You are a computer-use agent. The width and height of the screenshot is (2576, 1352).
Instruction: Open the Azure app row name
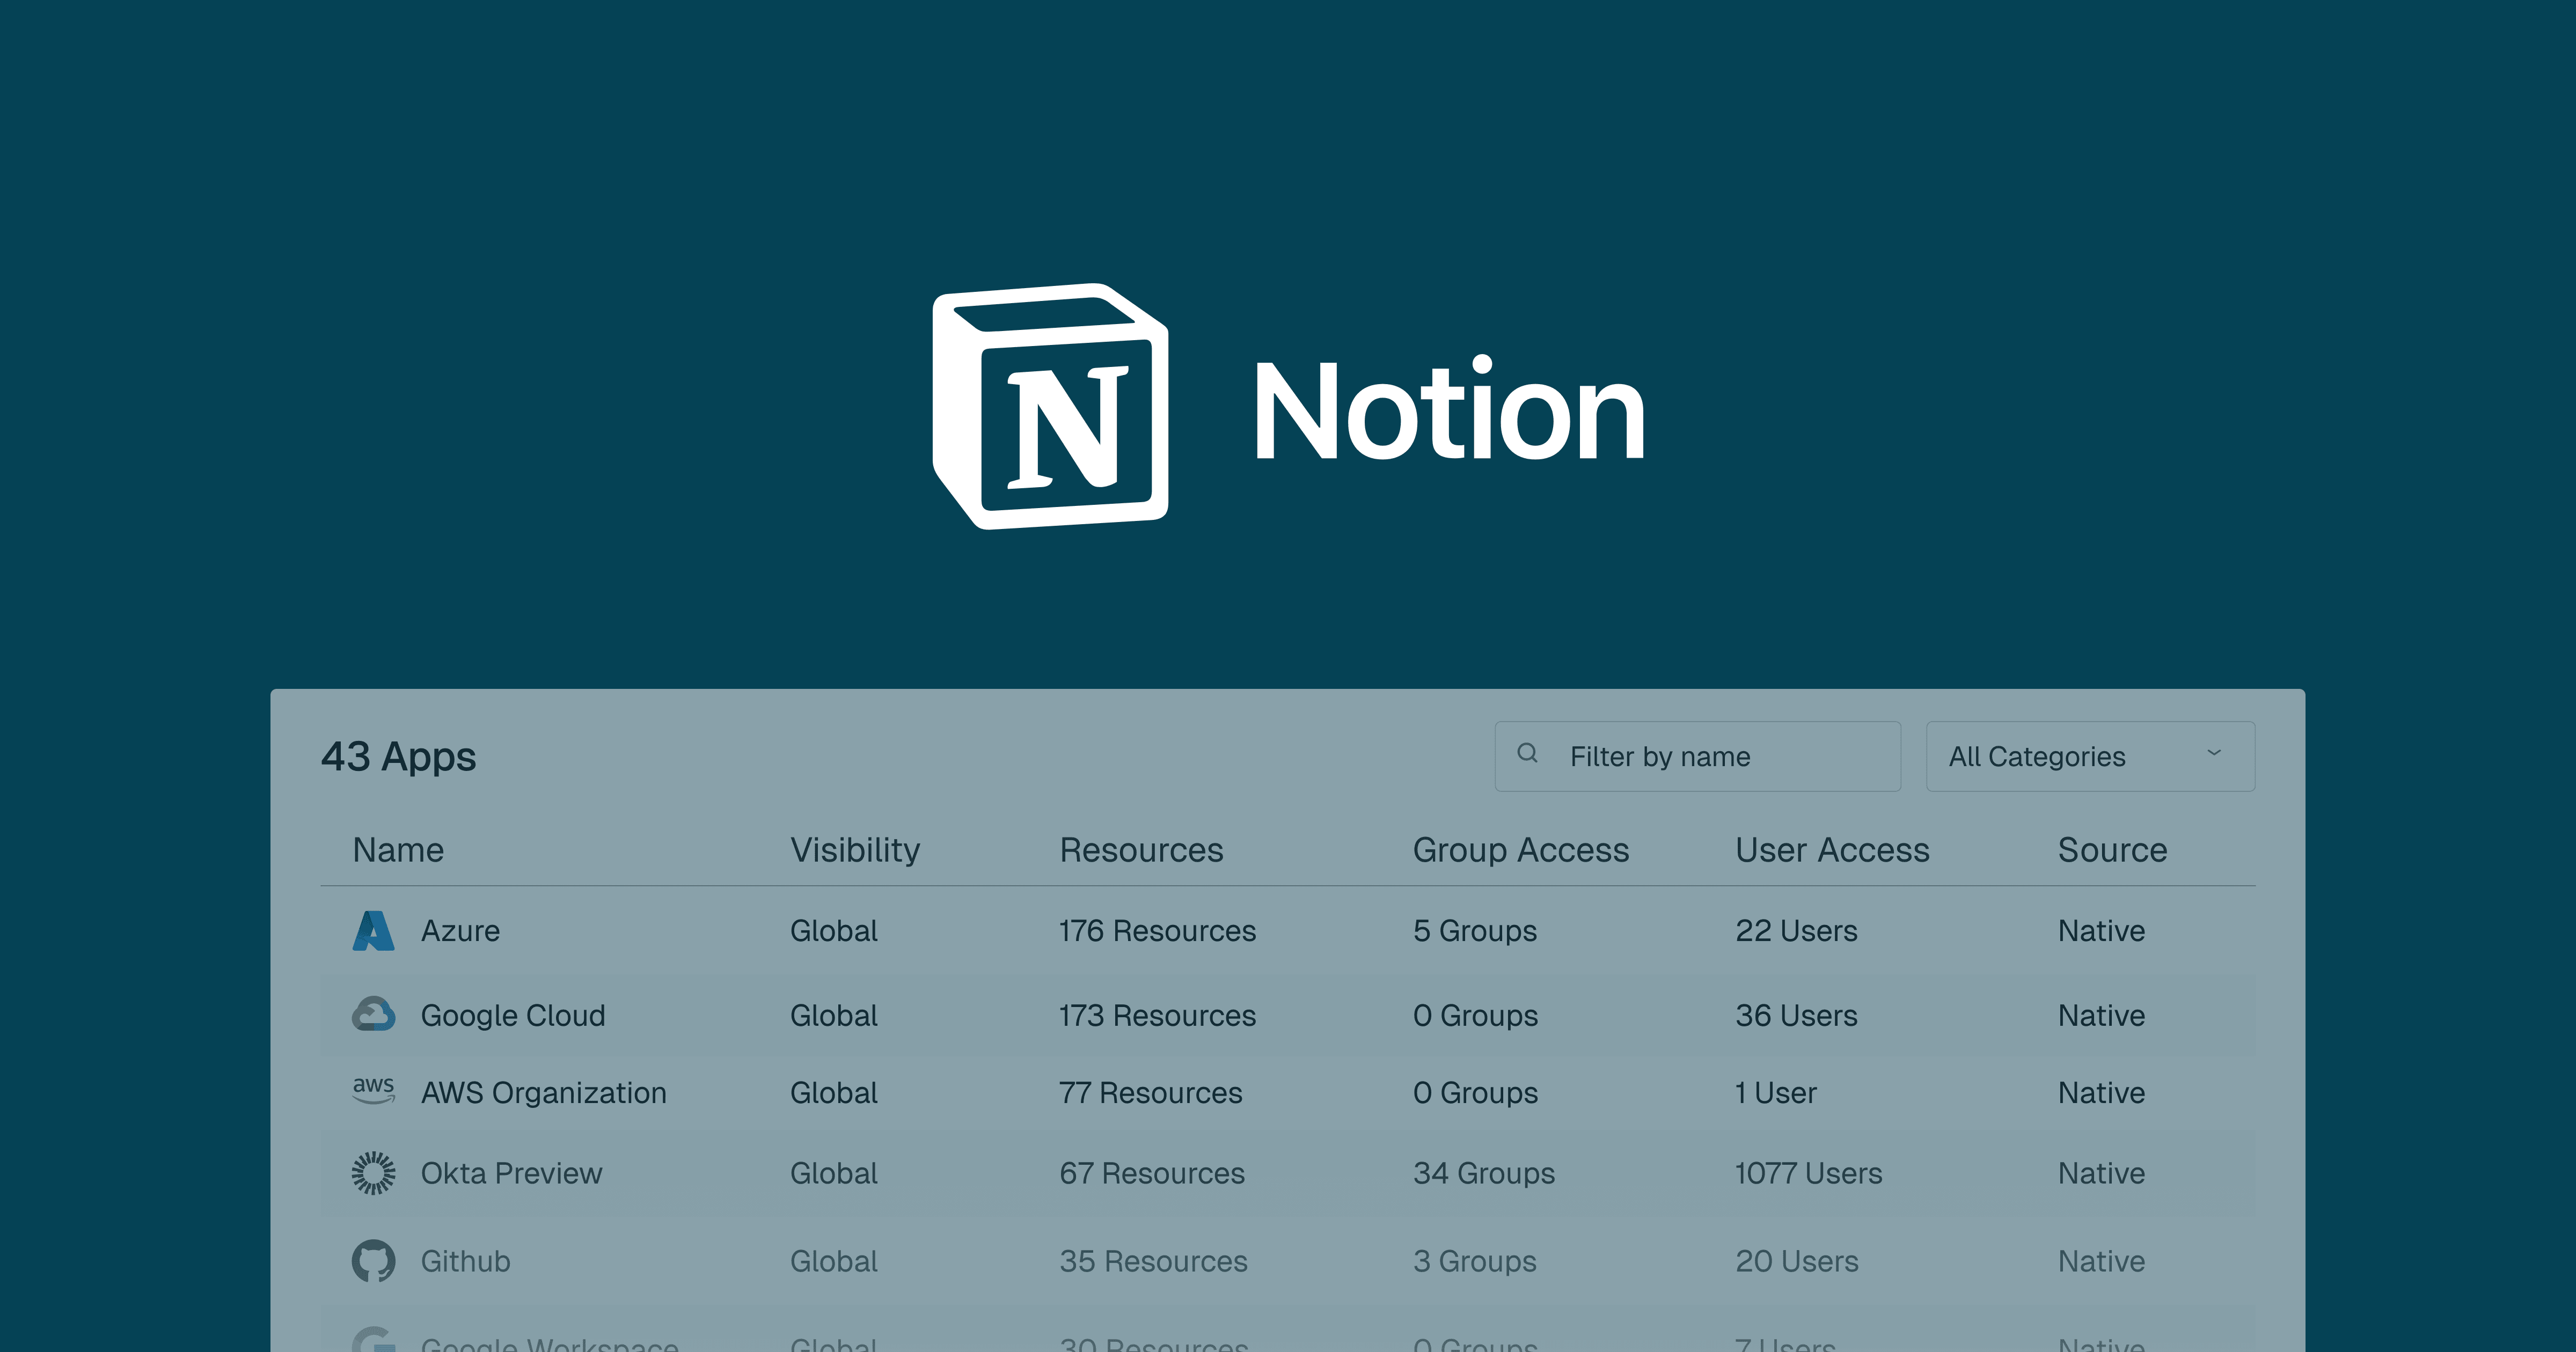tap(460, 931)
